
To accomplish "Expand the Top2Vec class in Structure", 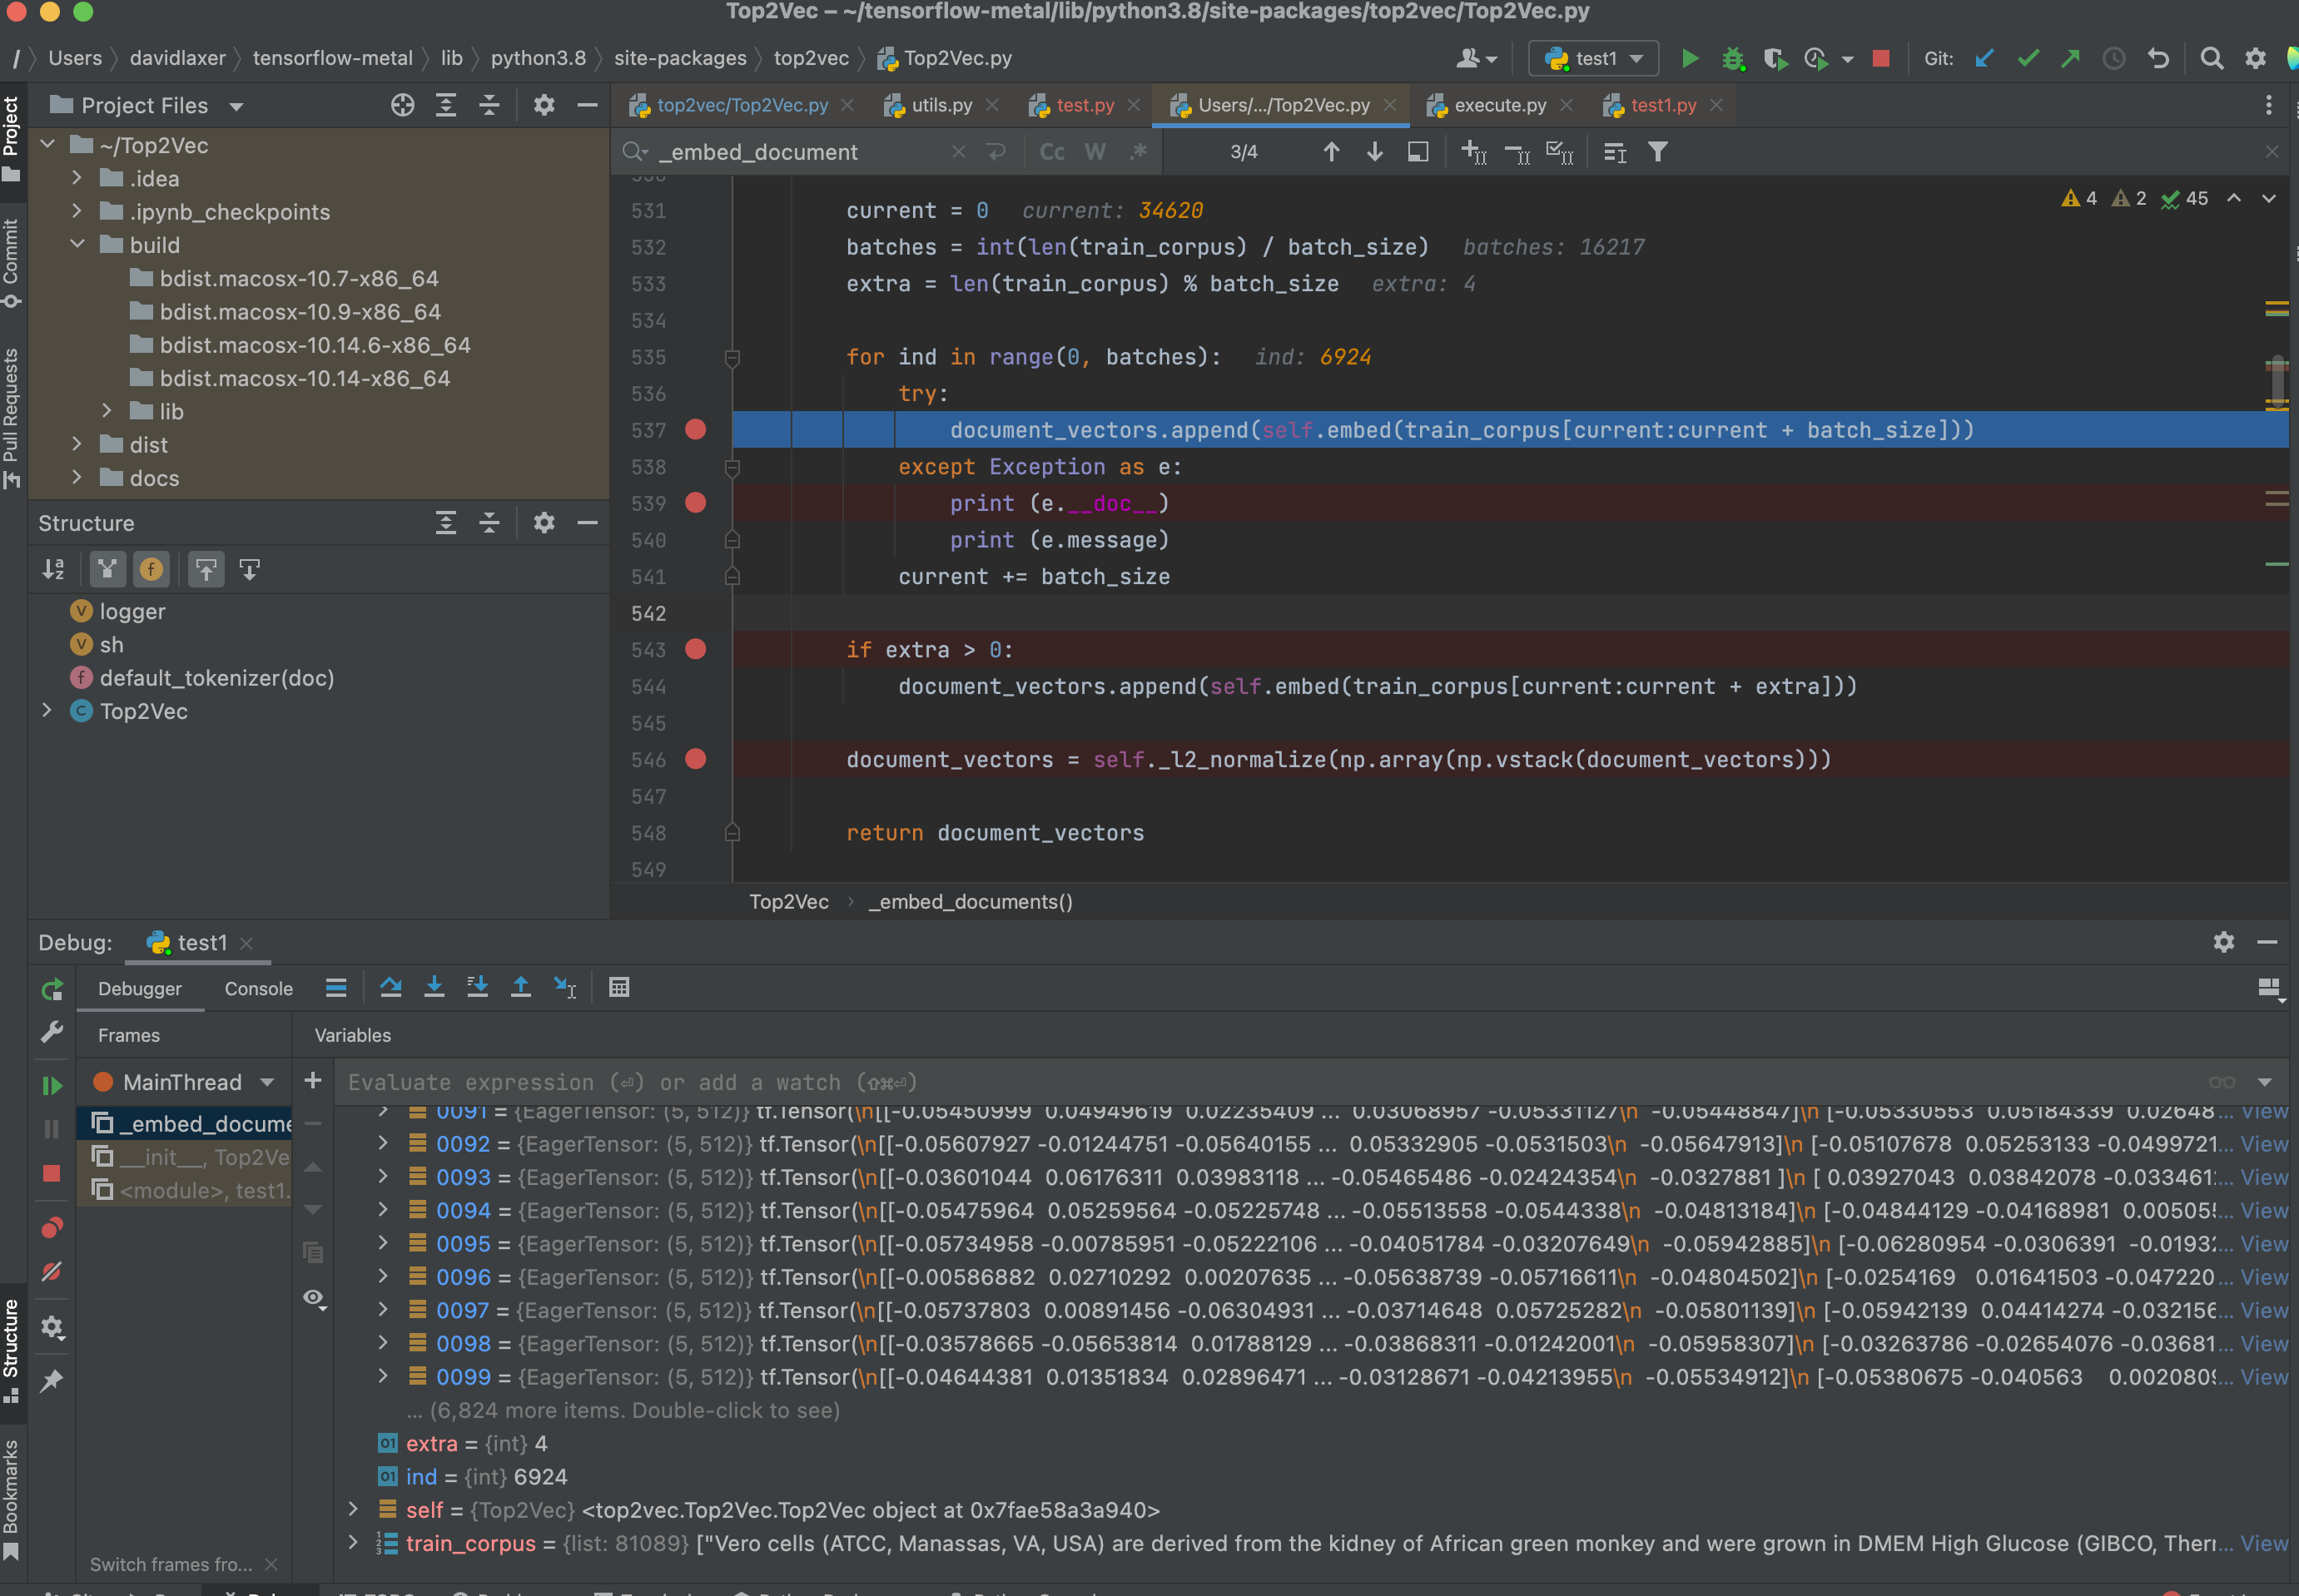I will pyautogui.click(x=47, y=711).
